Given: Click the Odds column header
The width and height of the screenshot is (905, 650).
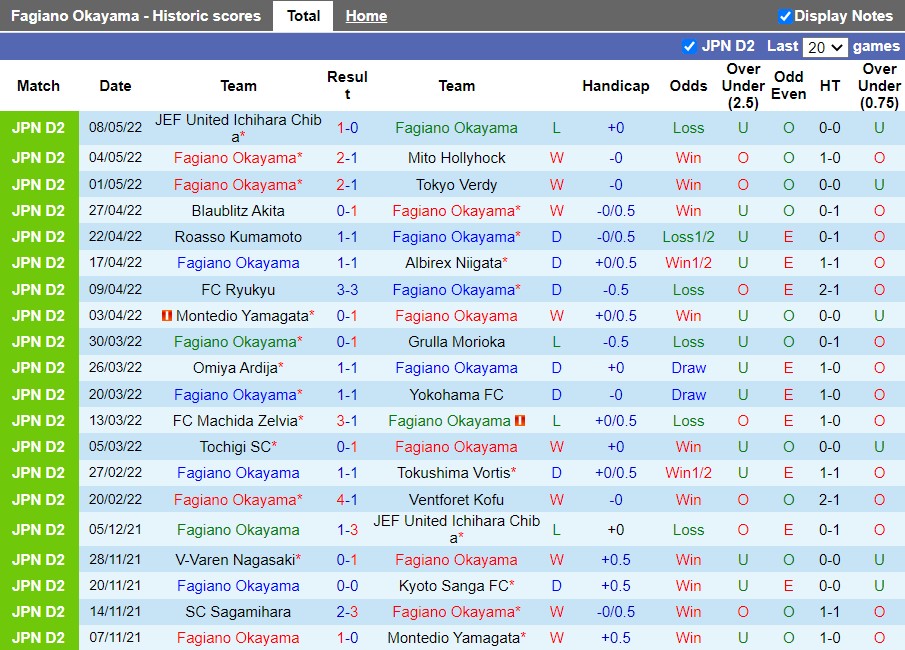Looking at the screenshot, I should (688, 86).
